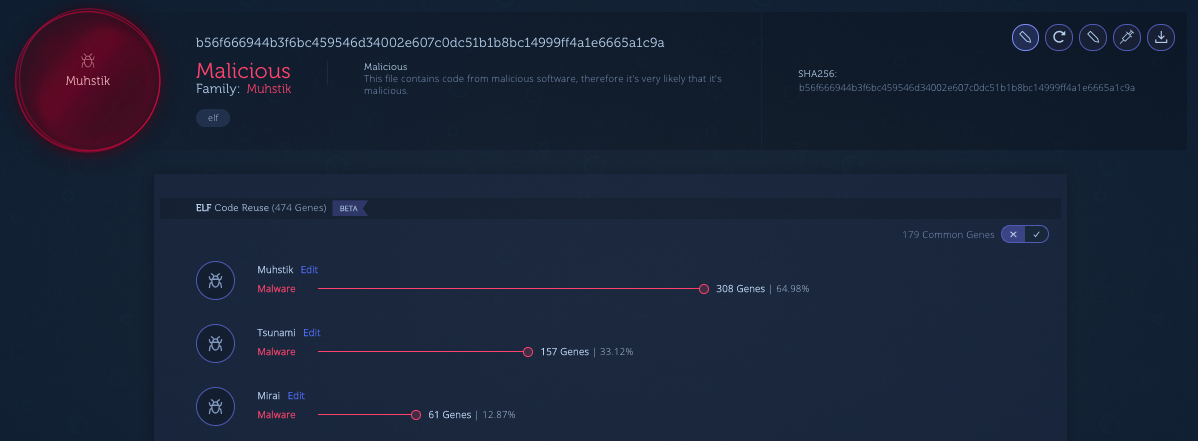The width and height of the screenshot is (1198, 441).
Task: Click the Malware label under Mirai
Action: tap(276, 415)
